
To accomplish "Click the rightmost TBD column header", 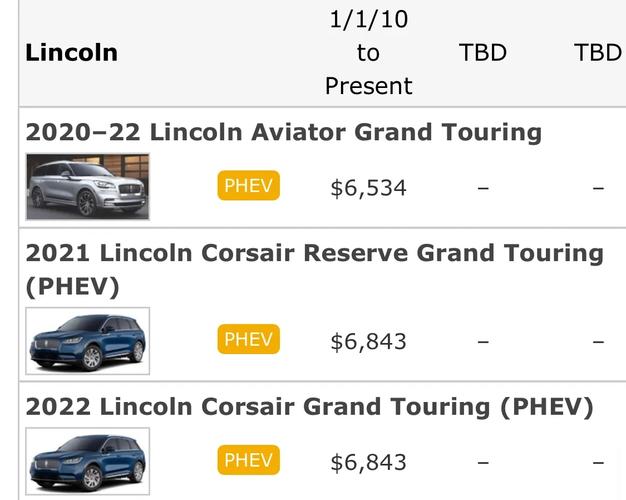I will click(x=598, y=52).
